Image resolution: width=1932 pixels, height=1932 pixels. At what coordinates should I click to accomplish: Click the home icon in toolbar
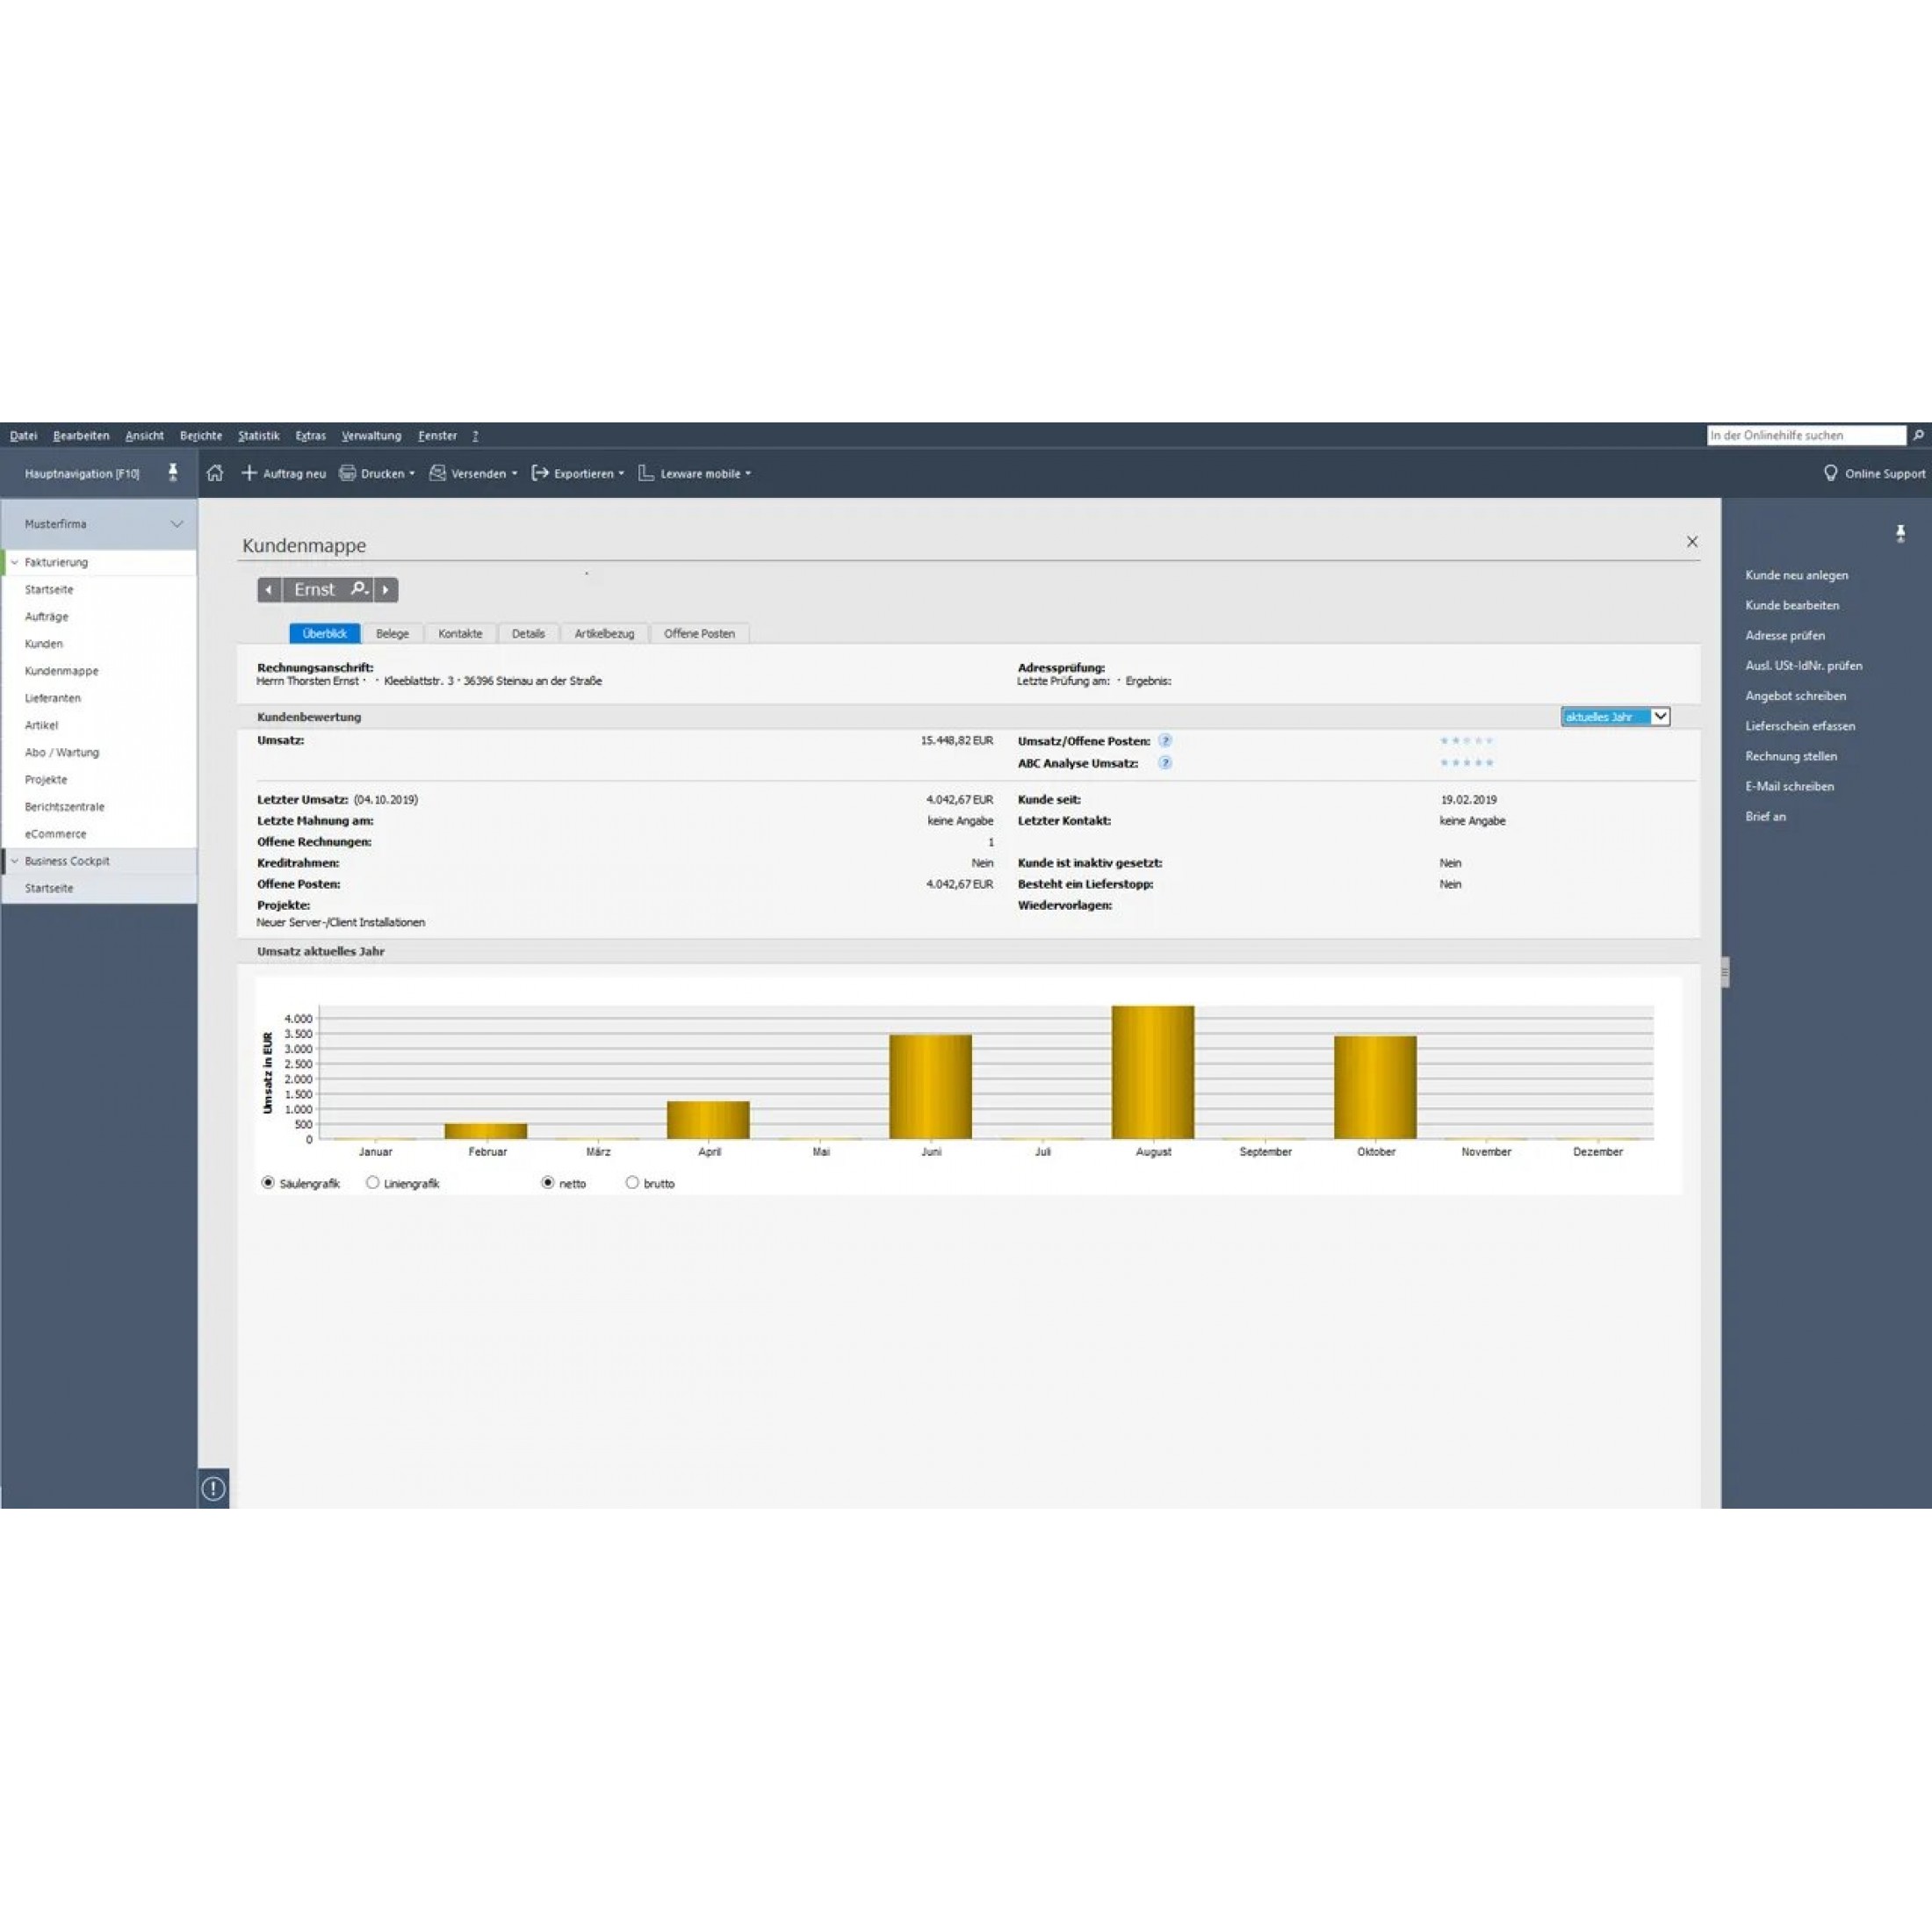(x=215, y=473)
